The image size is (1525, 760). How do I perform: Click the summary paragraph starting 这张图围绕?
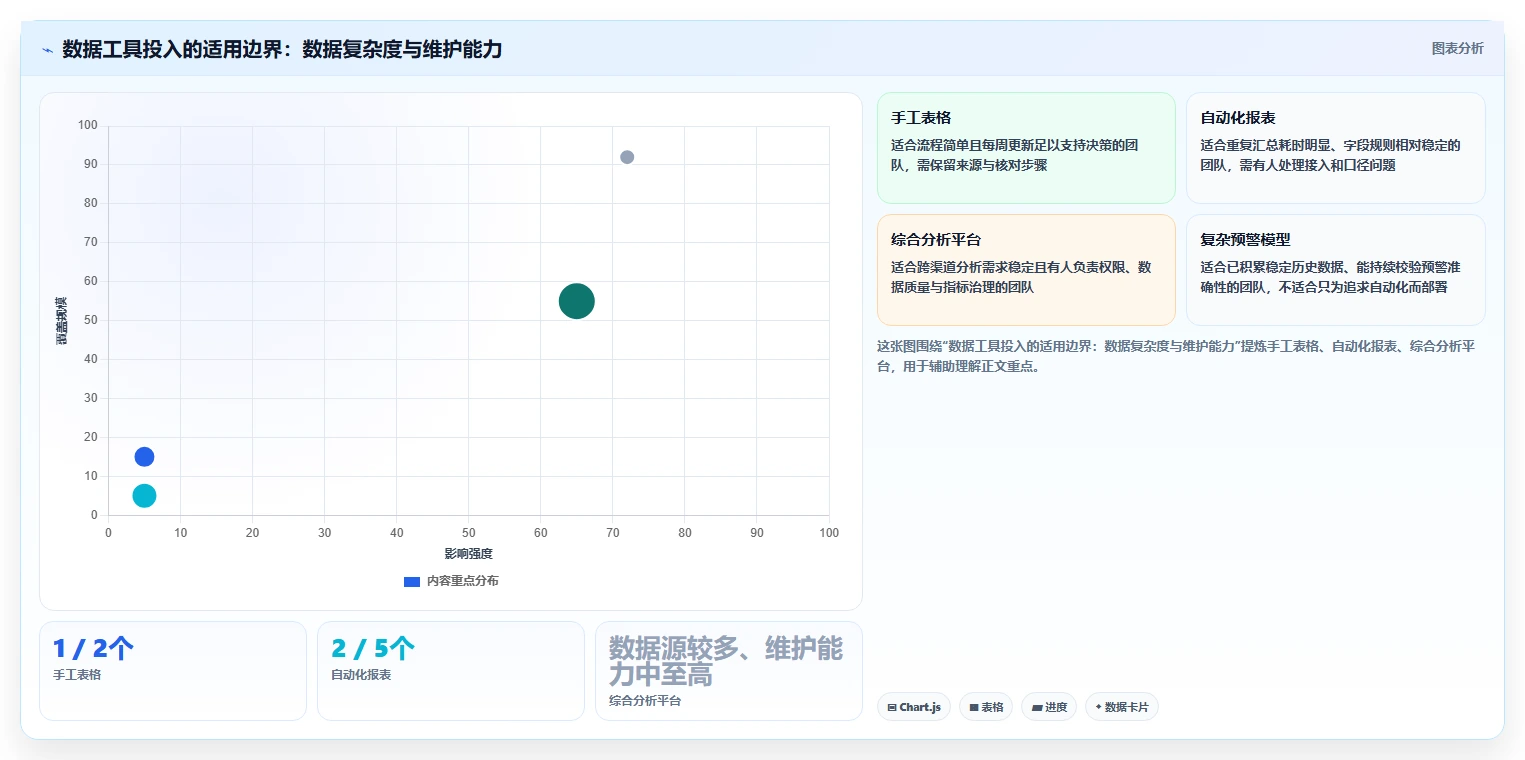click(x=1176, y=356)
